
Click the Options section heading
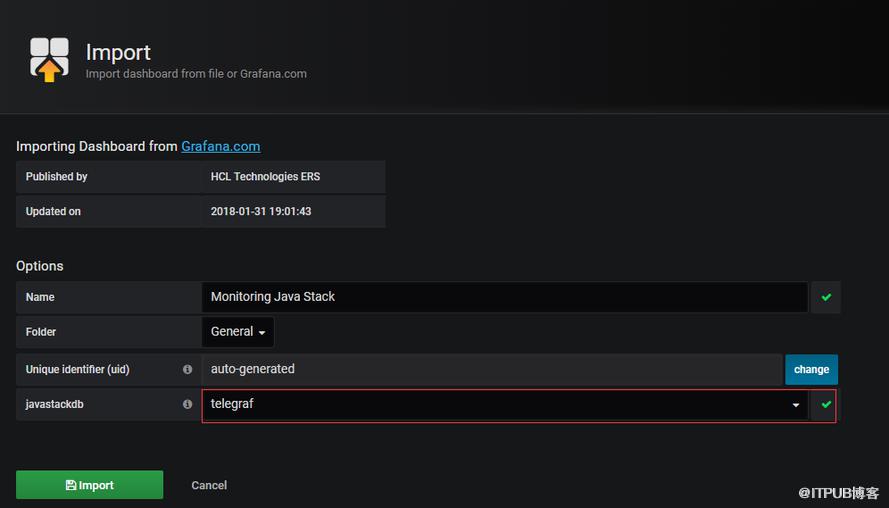click(40, 266)
